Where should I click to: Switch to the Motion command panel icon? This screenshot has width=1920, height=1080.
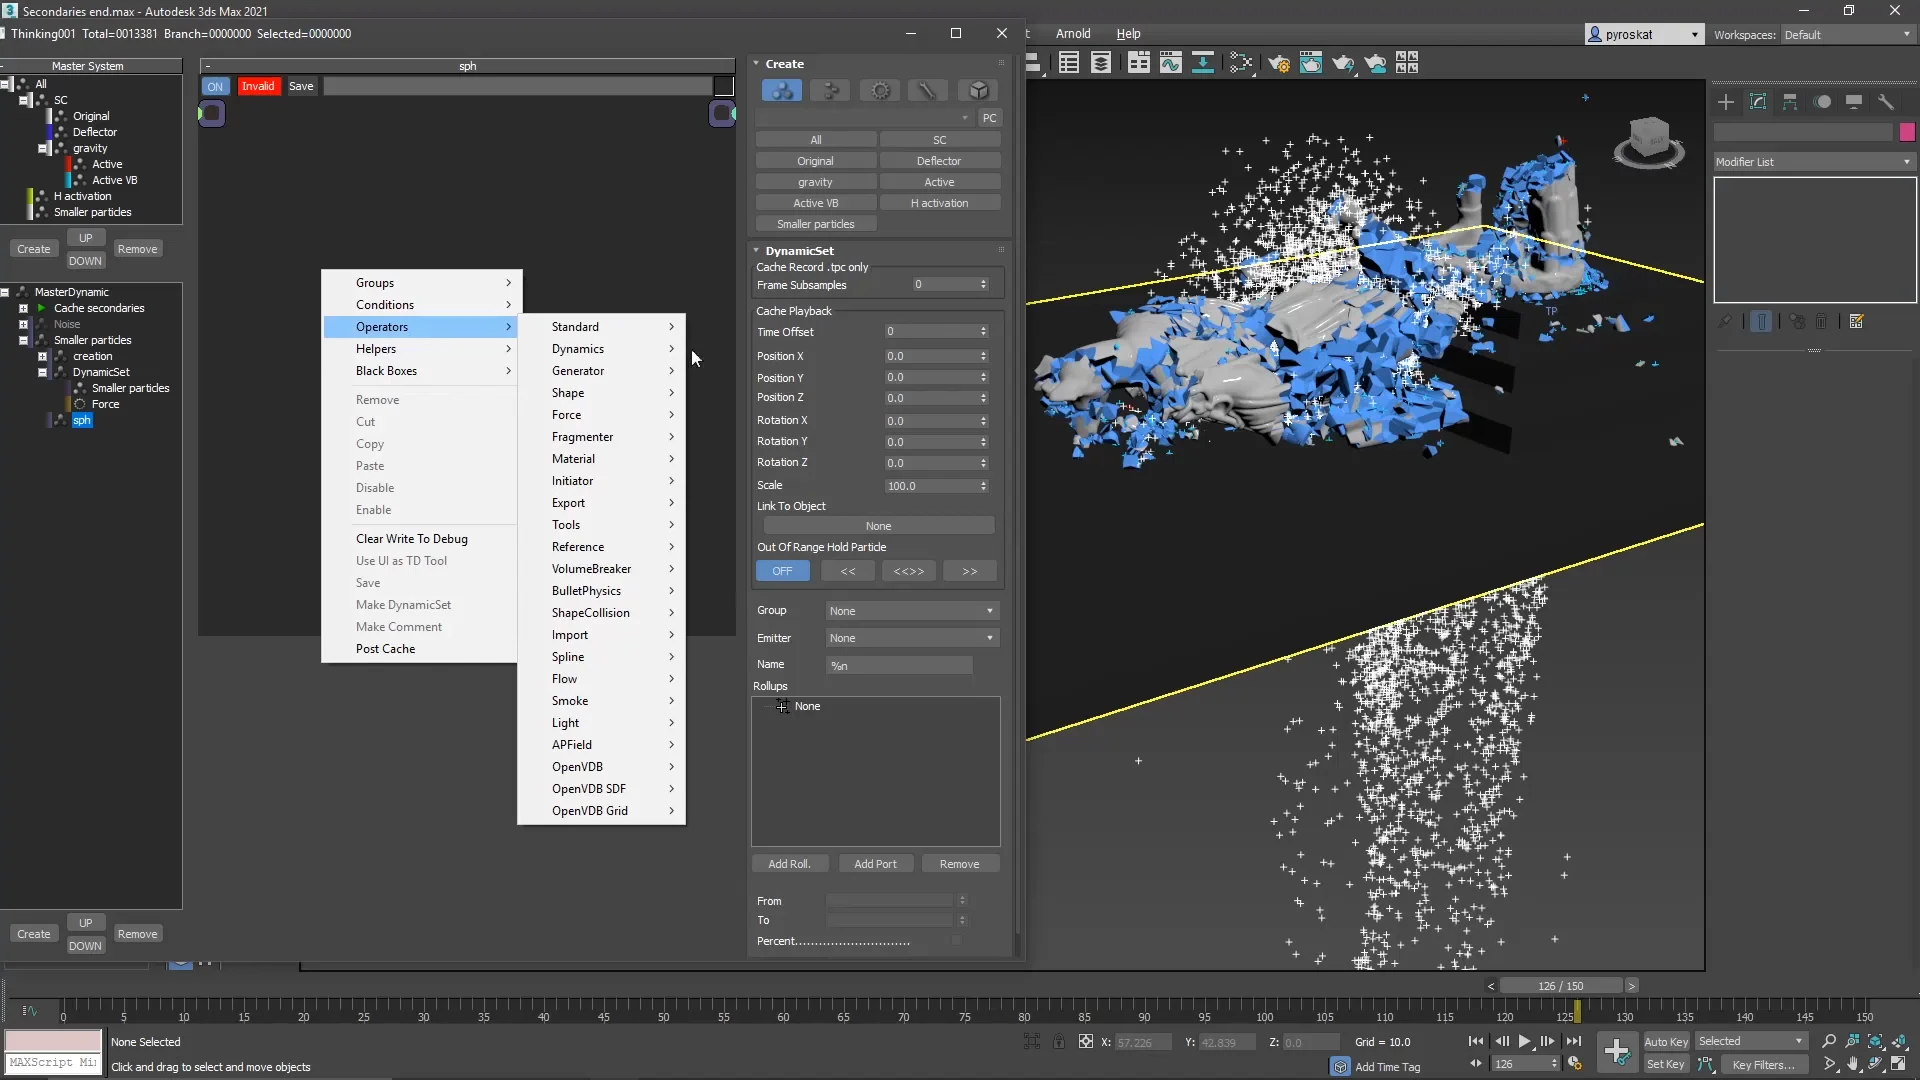coord(1822,102)
